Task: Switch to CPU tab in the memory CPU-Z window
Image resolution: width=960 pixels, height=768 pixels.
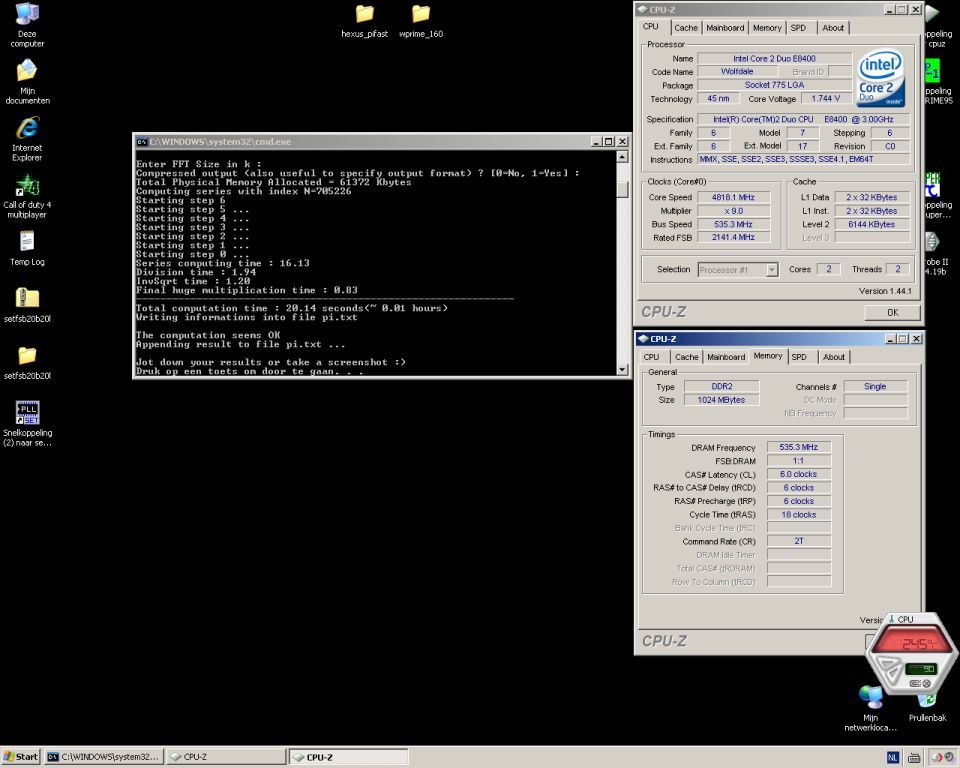Action: (651, 356)
